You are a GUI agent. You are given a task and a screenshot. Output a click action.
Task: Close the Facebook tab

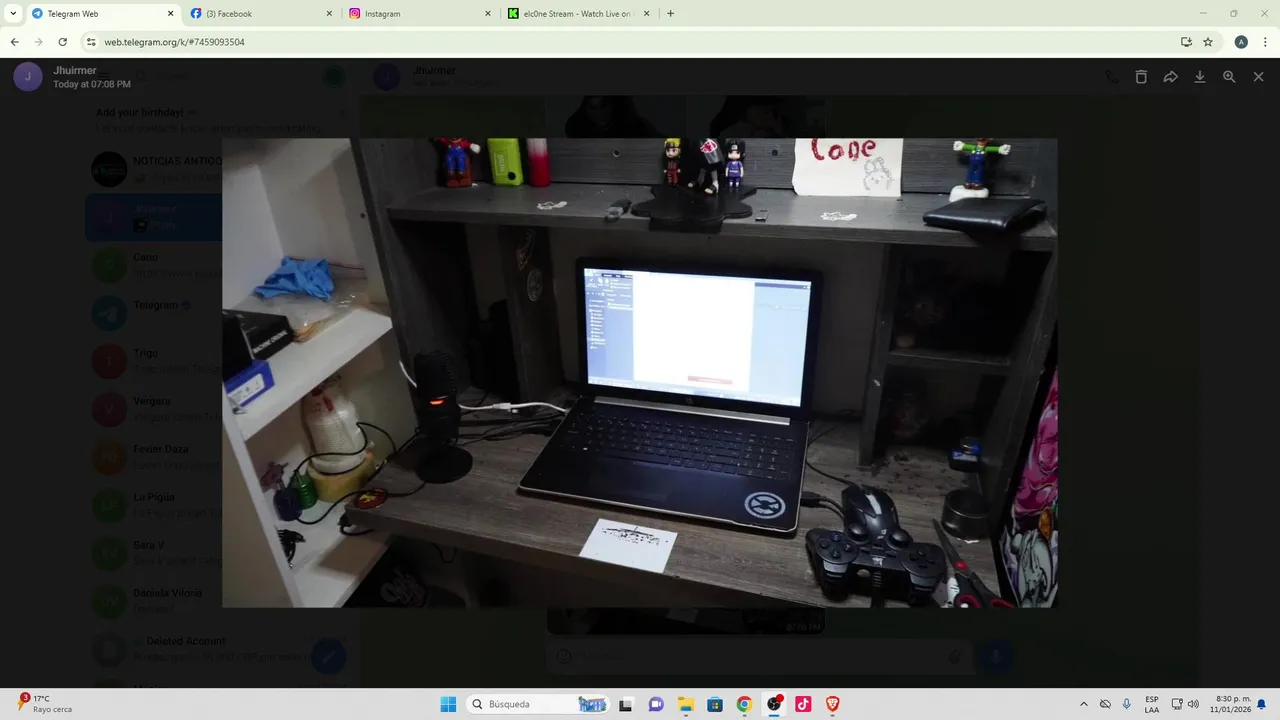pos(329,14)
